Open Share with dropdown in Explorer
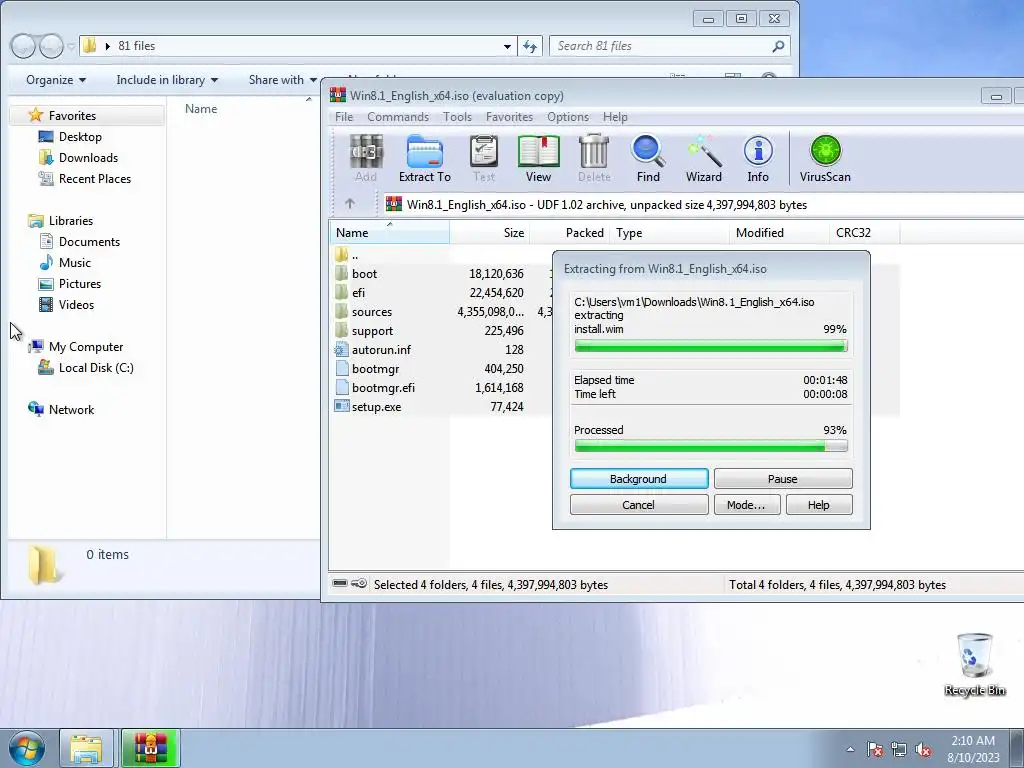Image resolution: width=1024 pixels, height=768 pixels. 283,80
